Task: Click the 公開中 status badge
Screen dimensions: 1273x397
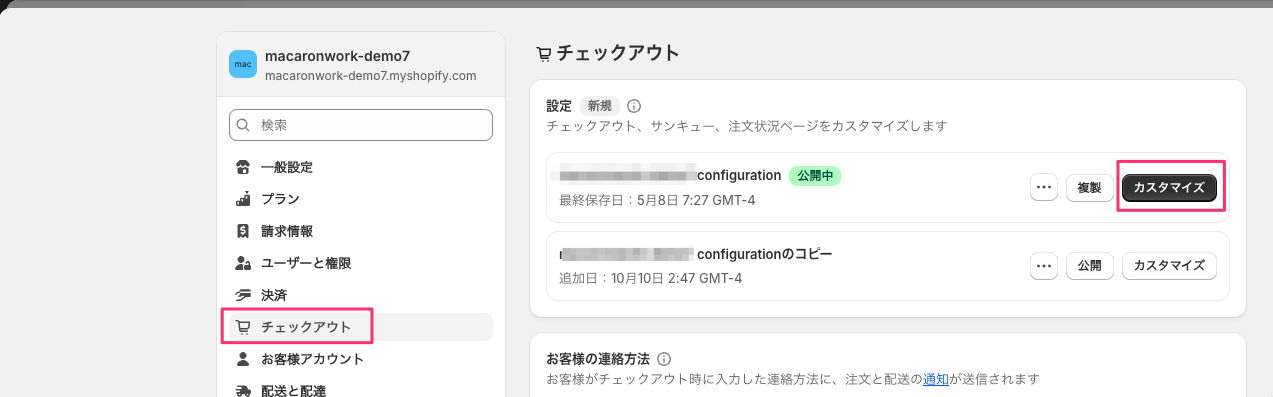Action: 815,175
